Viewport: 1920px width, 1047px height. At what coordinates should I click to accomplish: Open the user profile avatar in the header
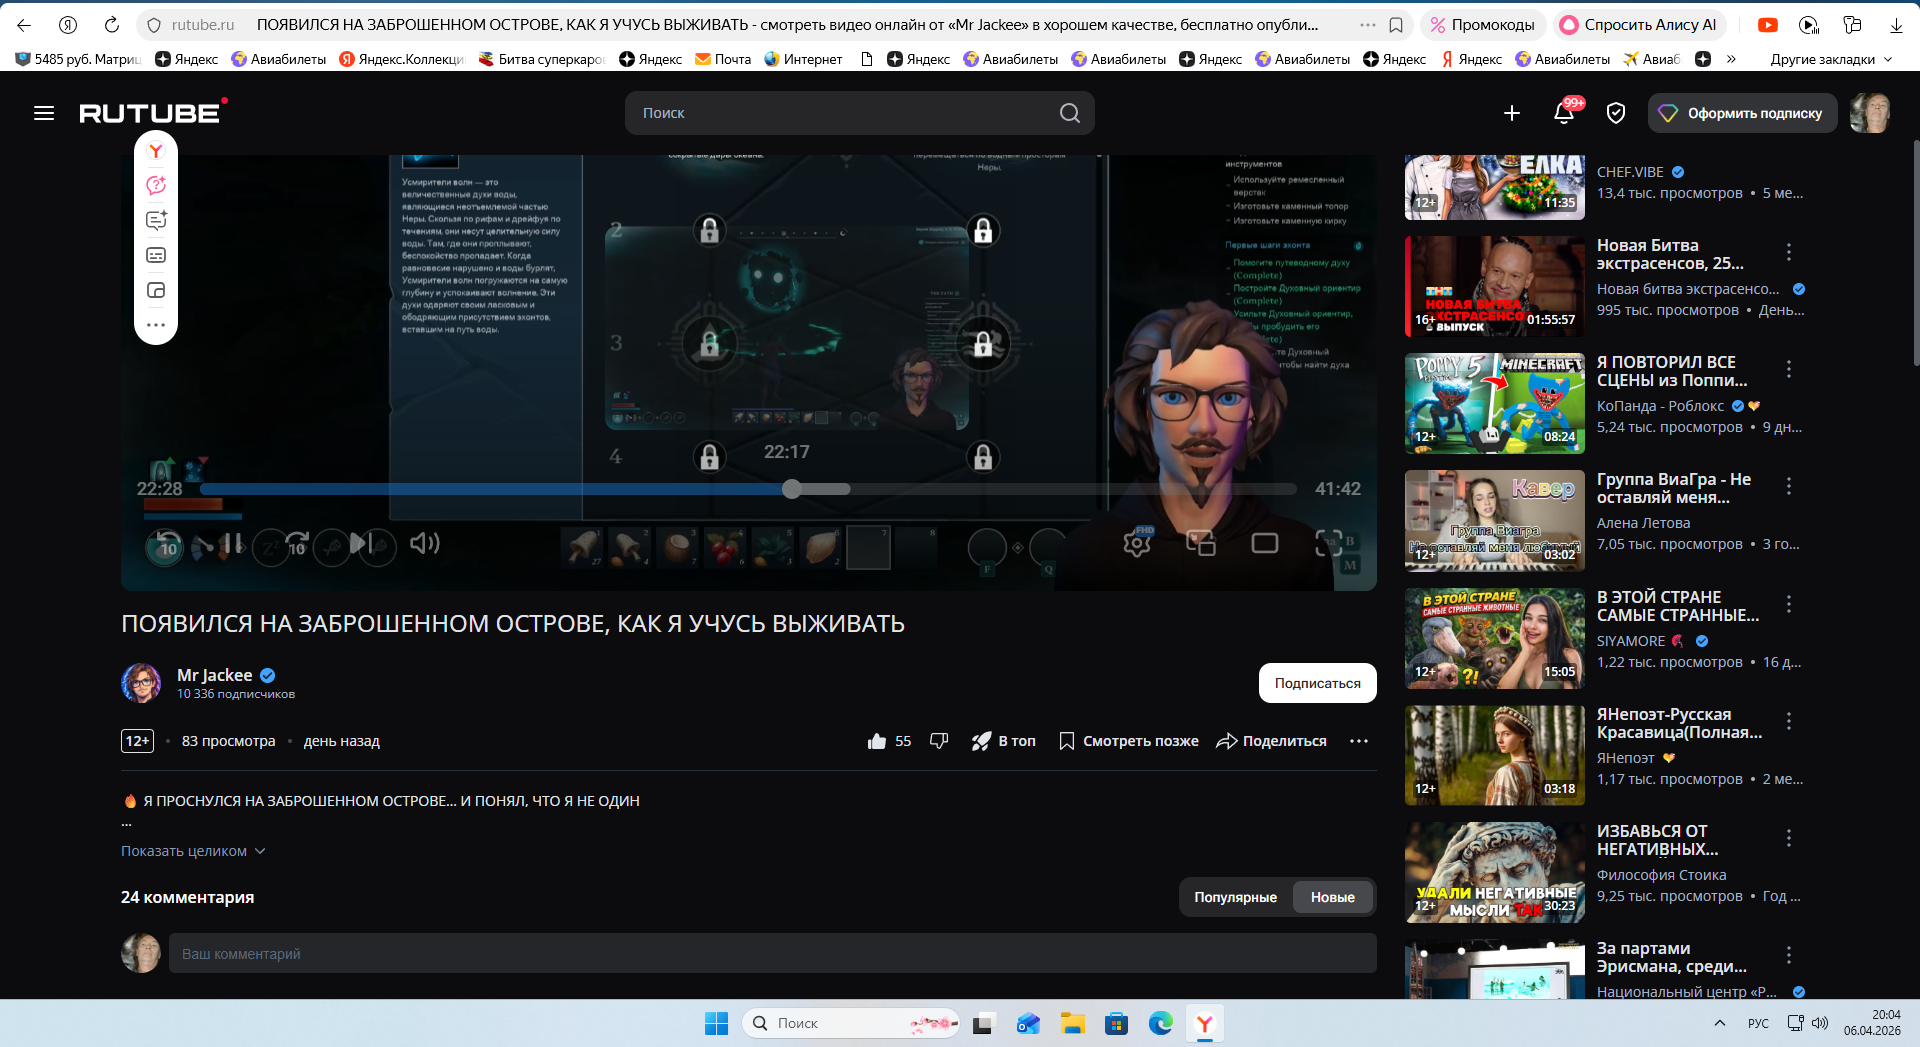(x=1870, y=113)
